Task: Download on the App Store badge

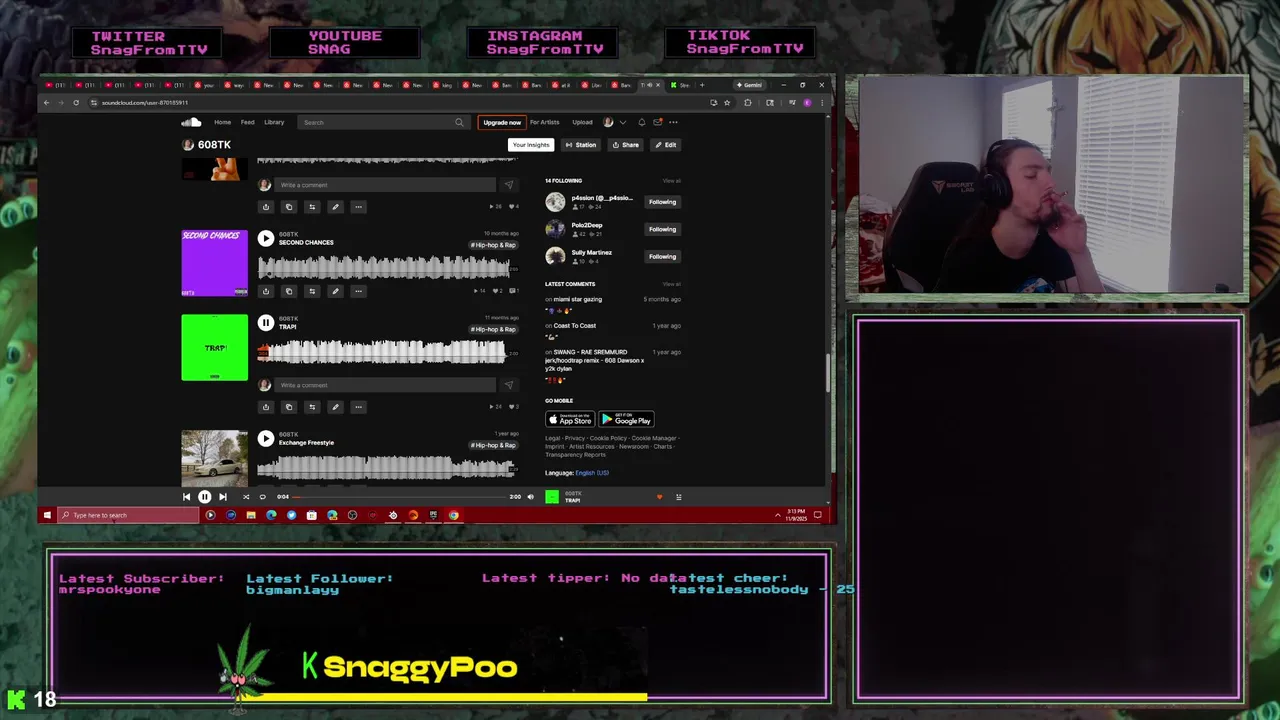Action: click(569, 420)
